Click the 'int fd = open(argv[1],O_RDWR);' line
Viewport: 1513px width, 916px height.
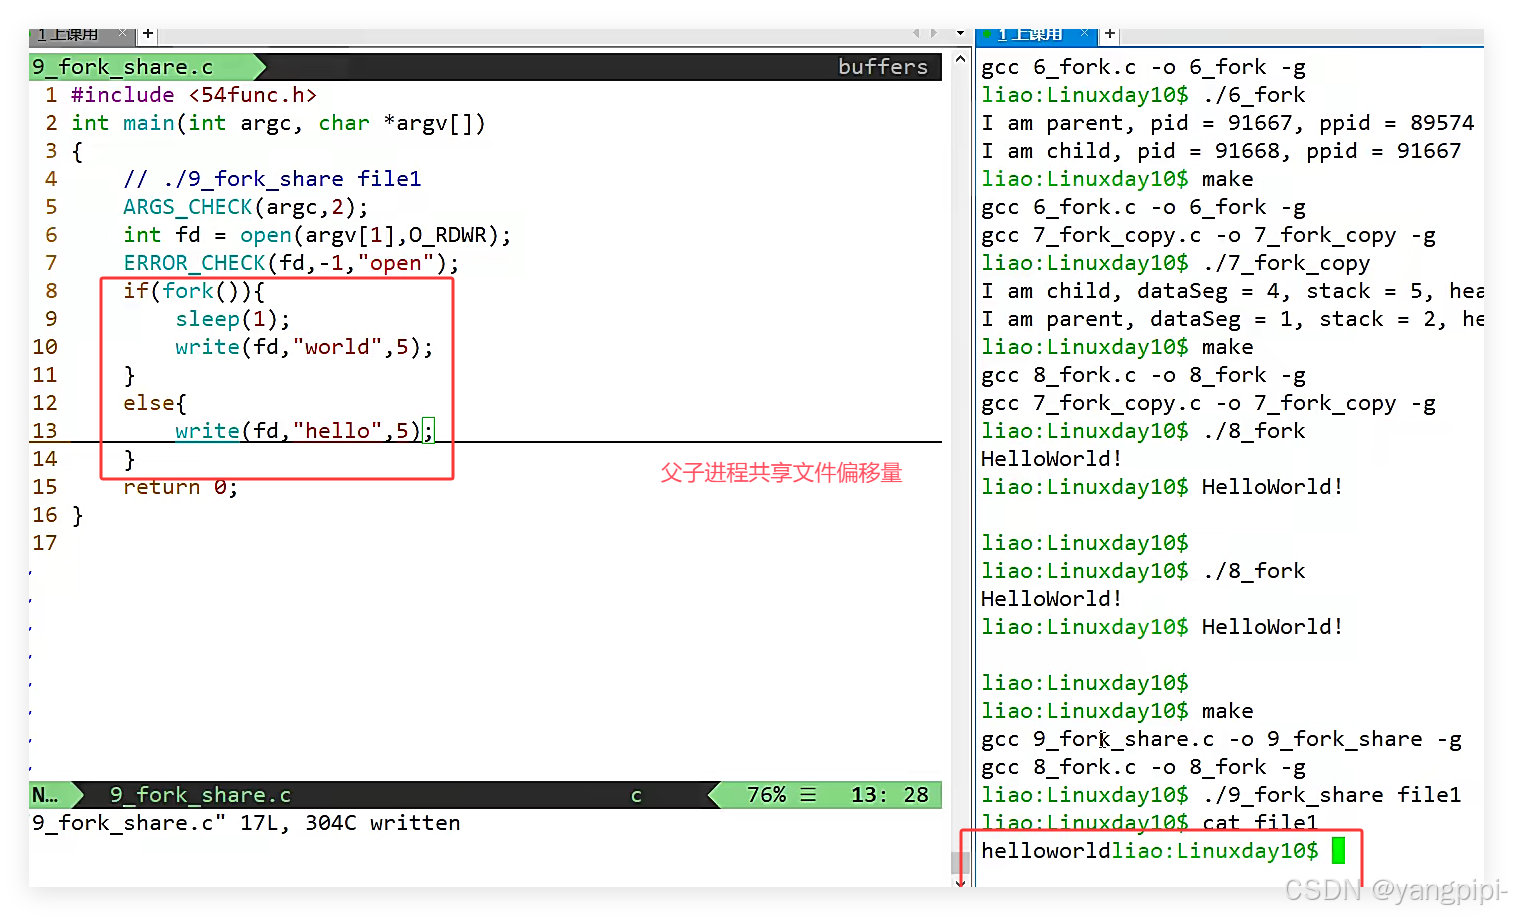tap(317, 235)
